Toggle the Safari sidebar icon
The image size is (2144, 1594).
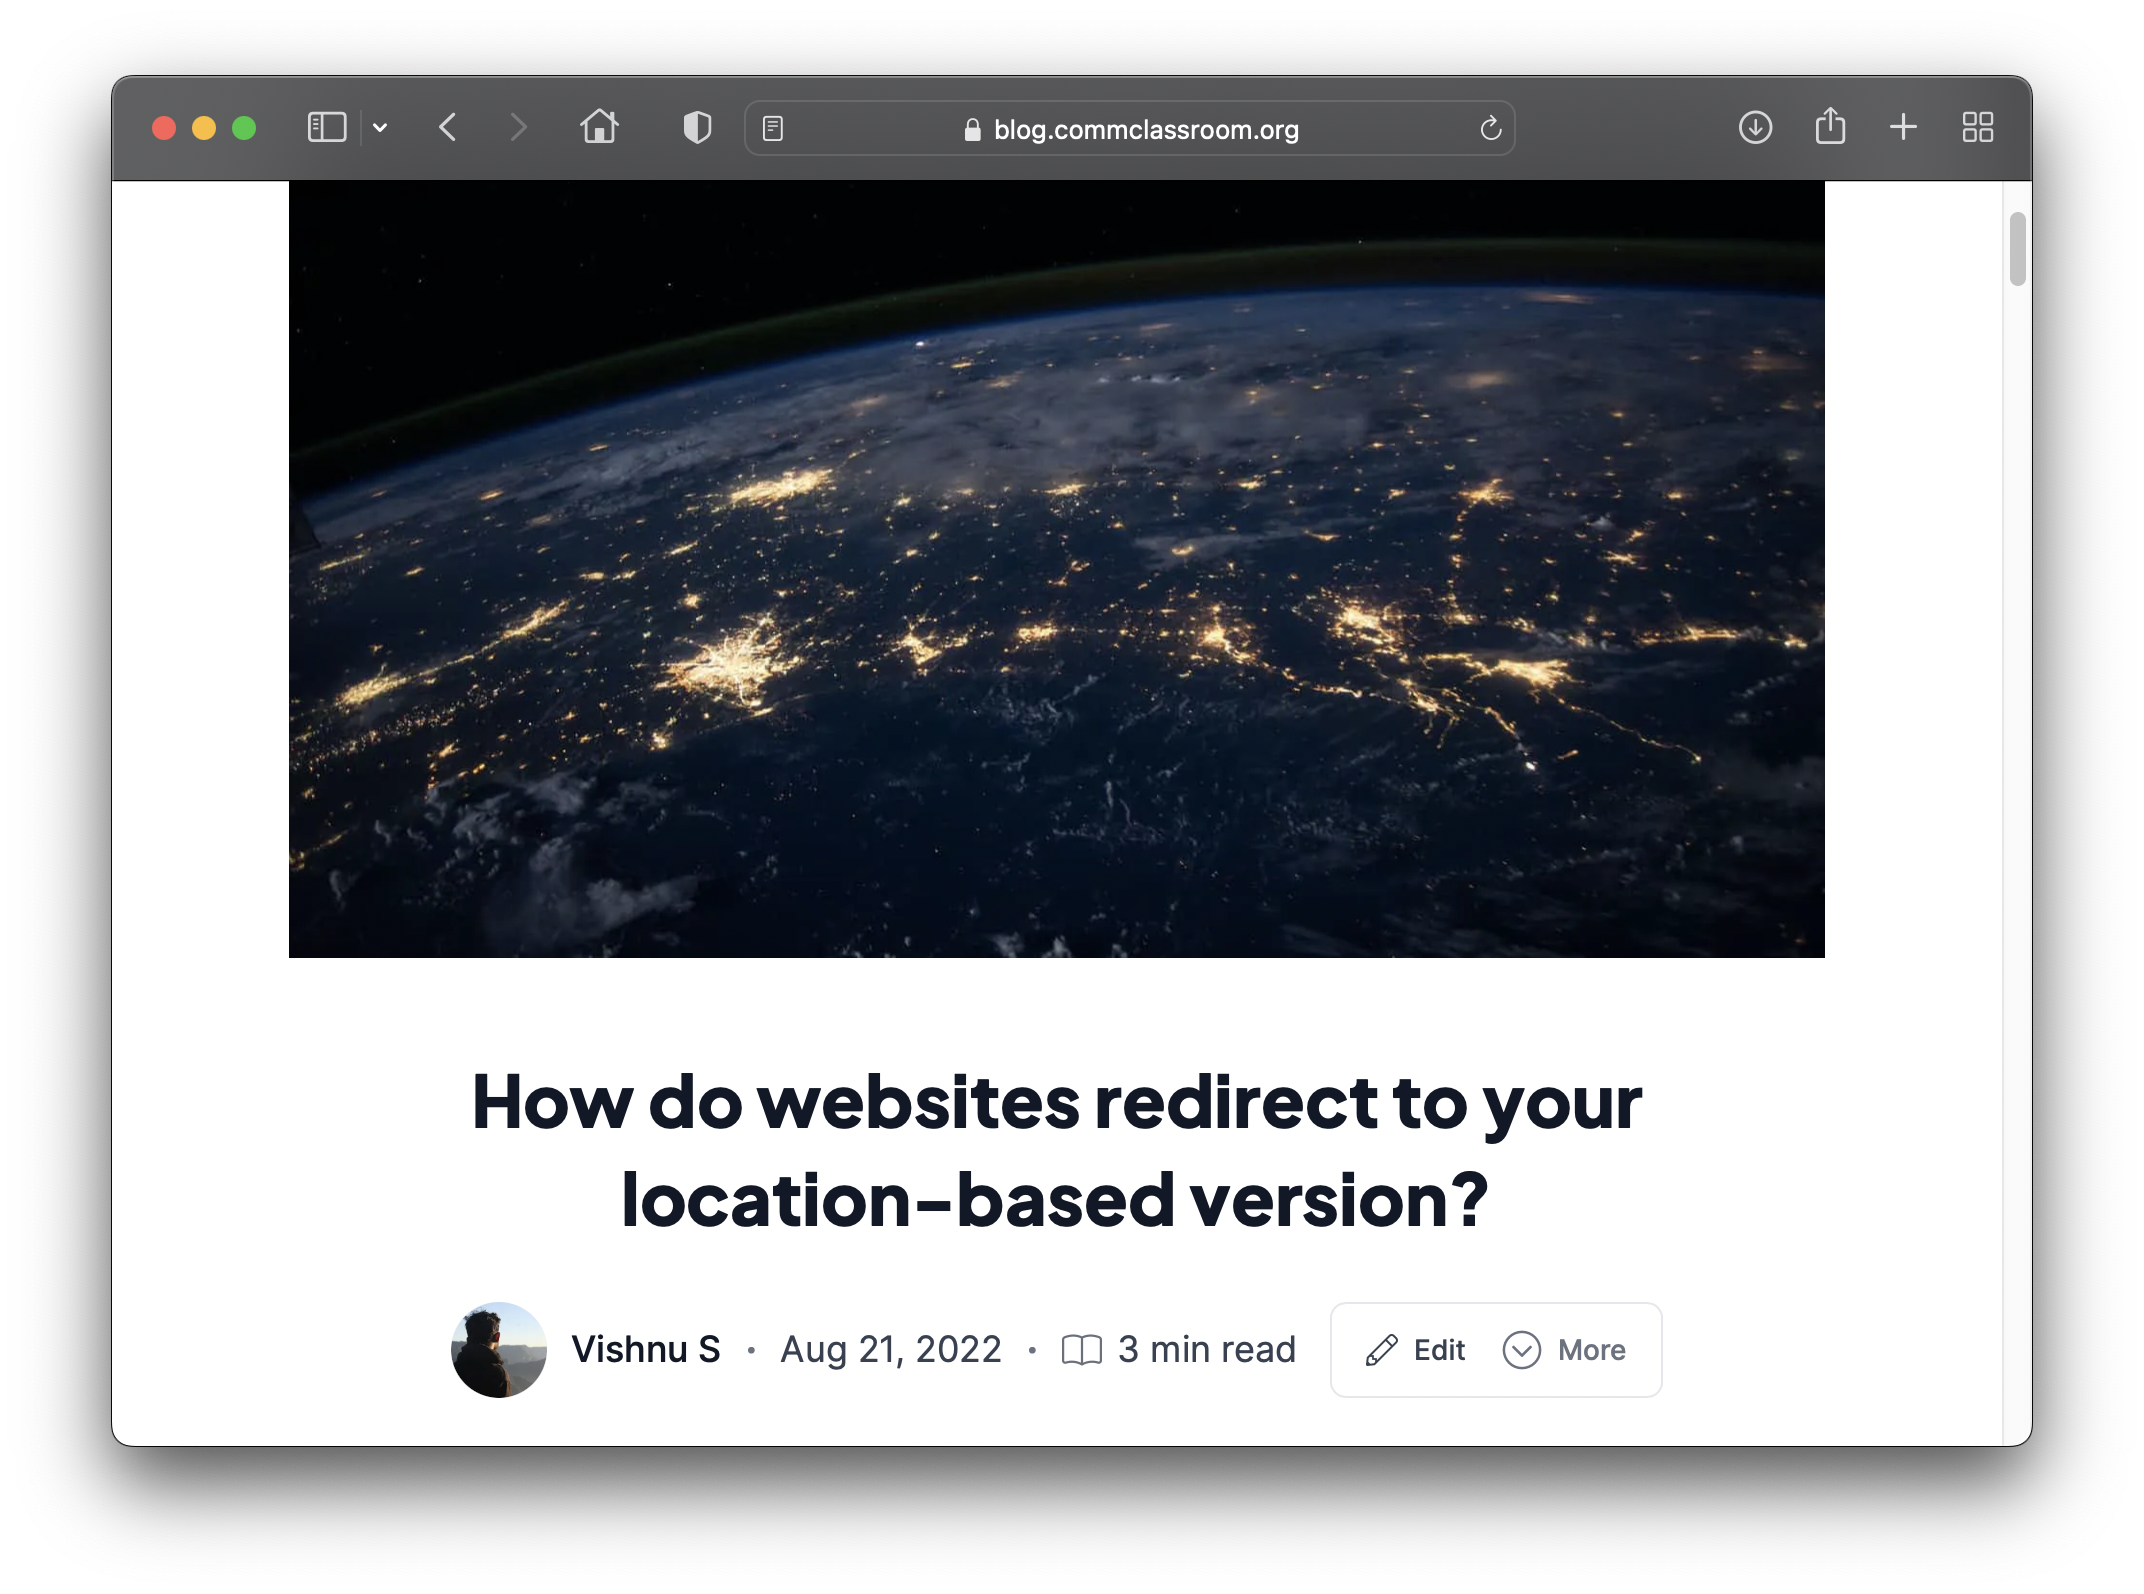point(326,128)
